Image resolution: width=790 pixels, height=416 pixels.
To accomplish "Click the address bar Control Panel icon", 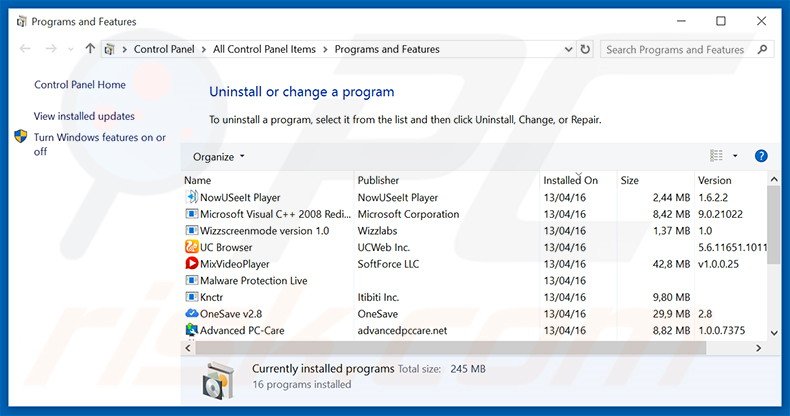I will coord(109,49).
